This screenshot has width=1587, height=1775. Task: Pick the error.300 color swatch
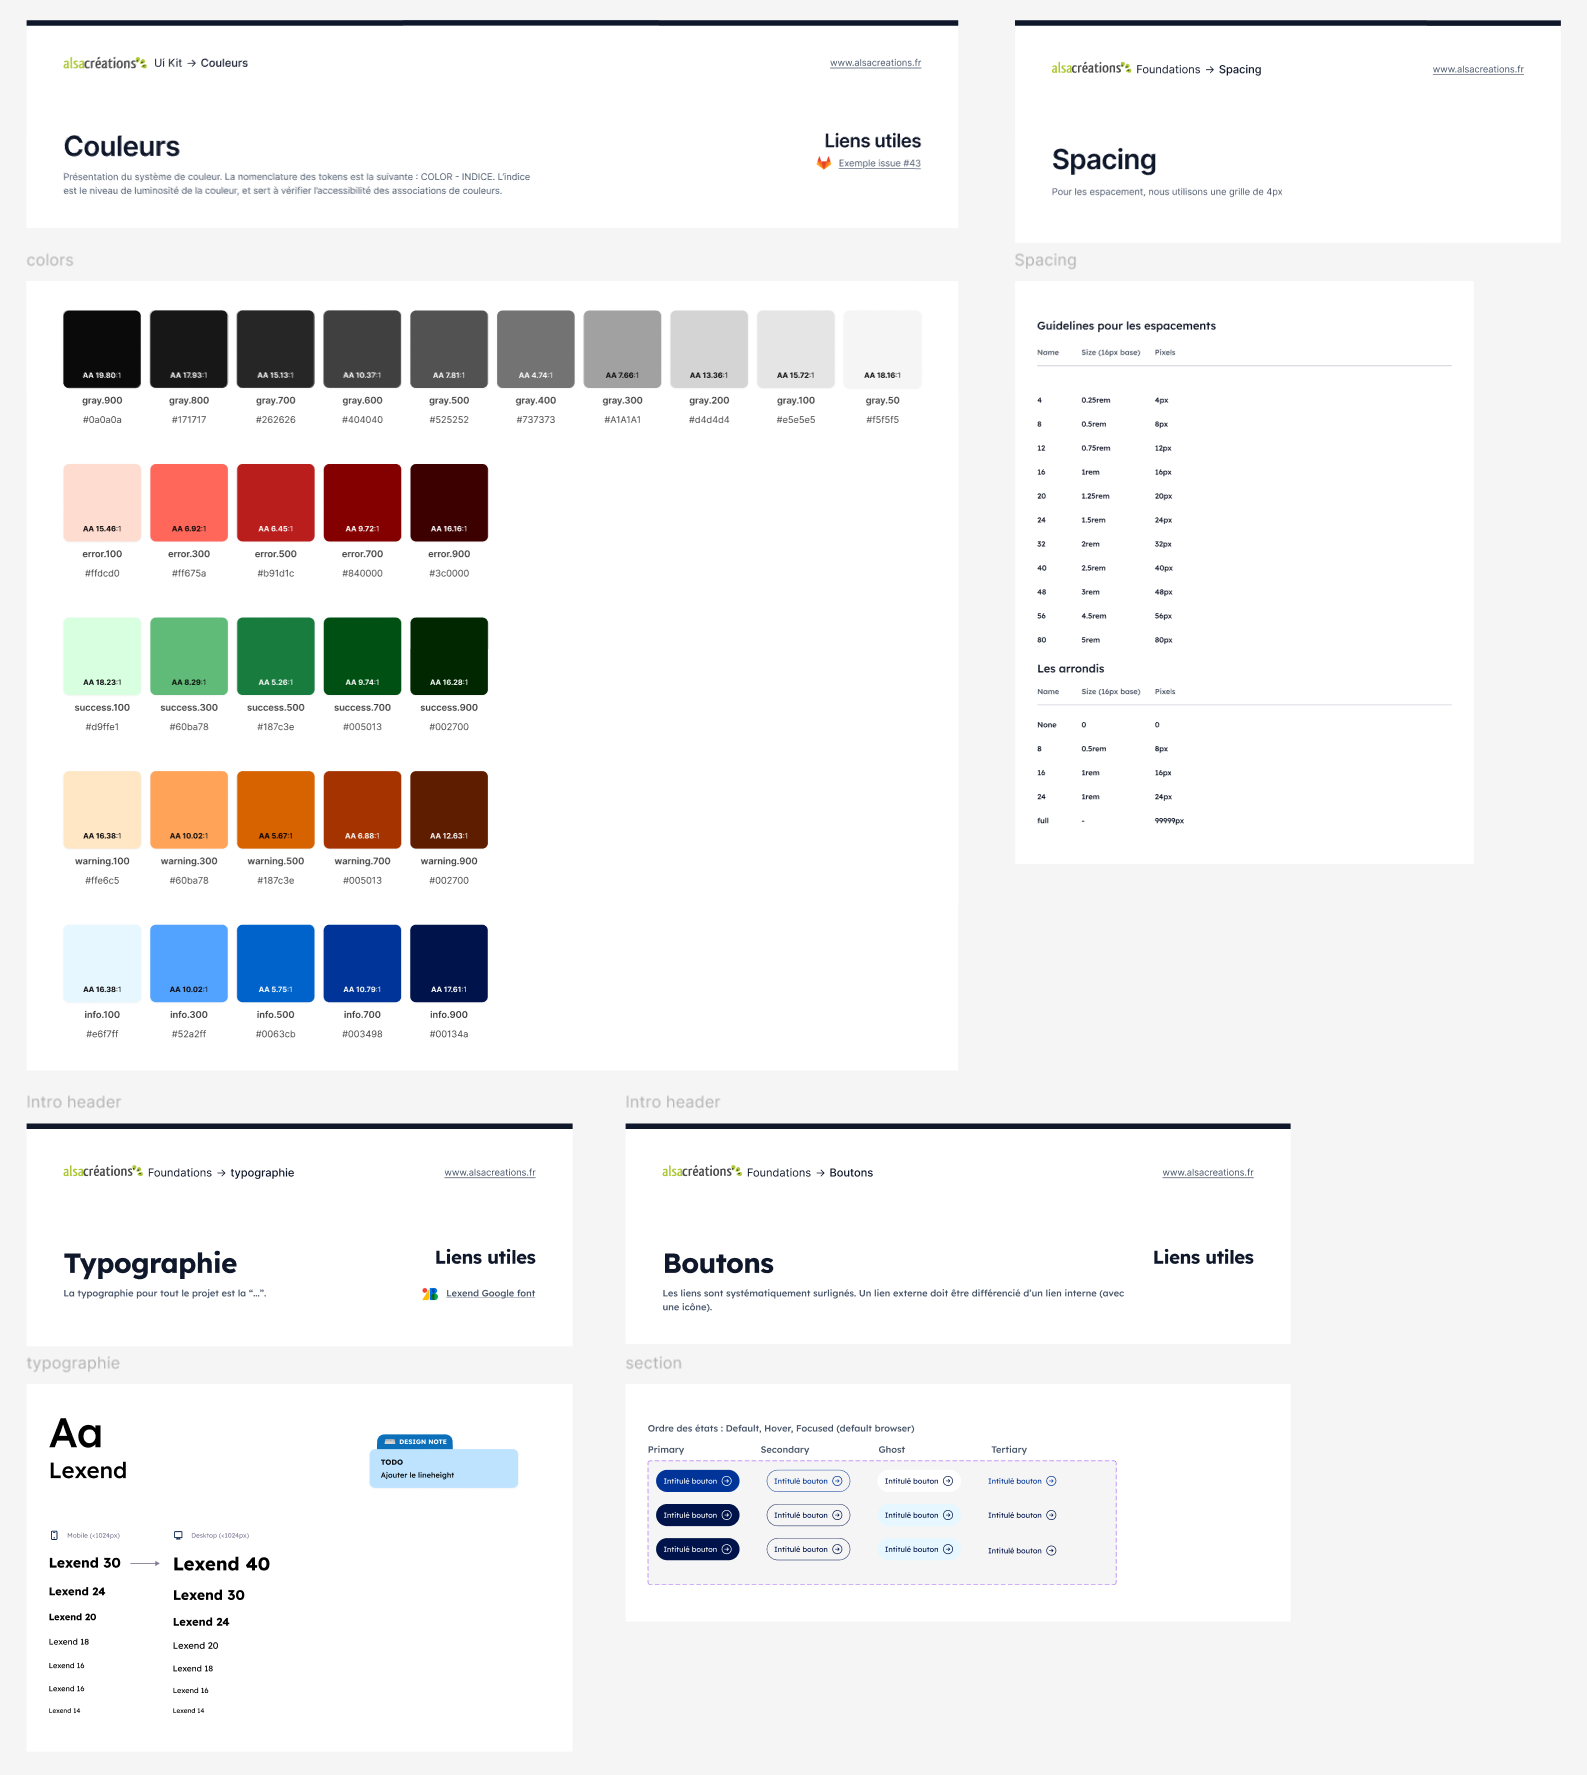[x=189, y=503]
